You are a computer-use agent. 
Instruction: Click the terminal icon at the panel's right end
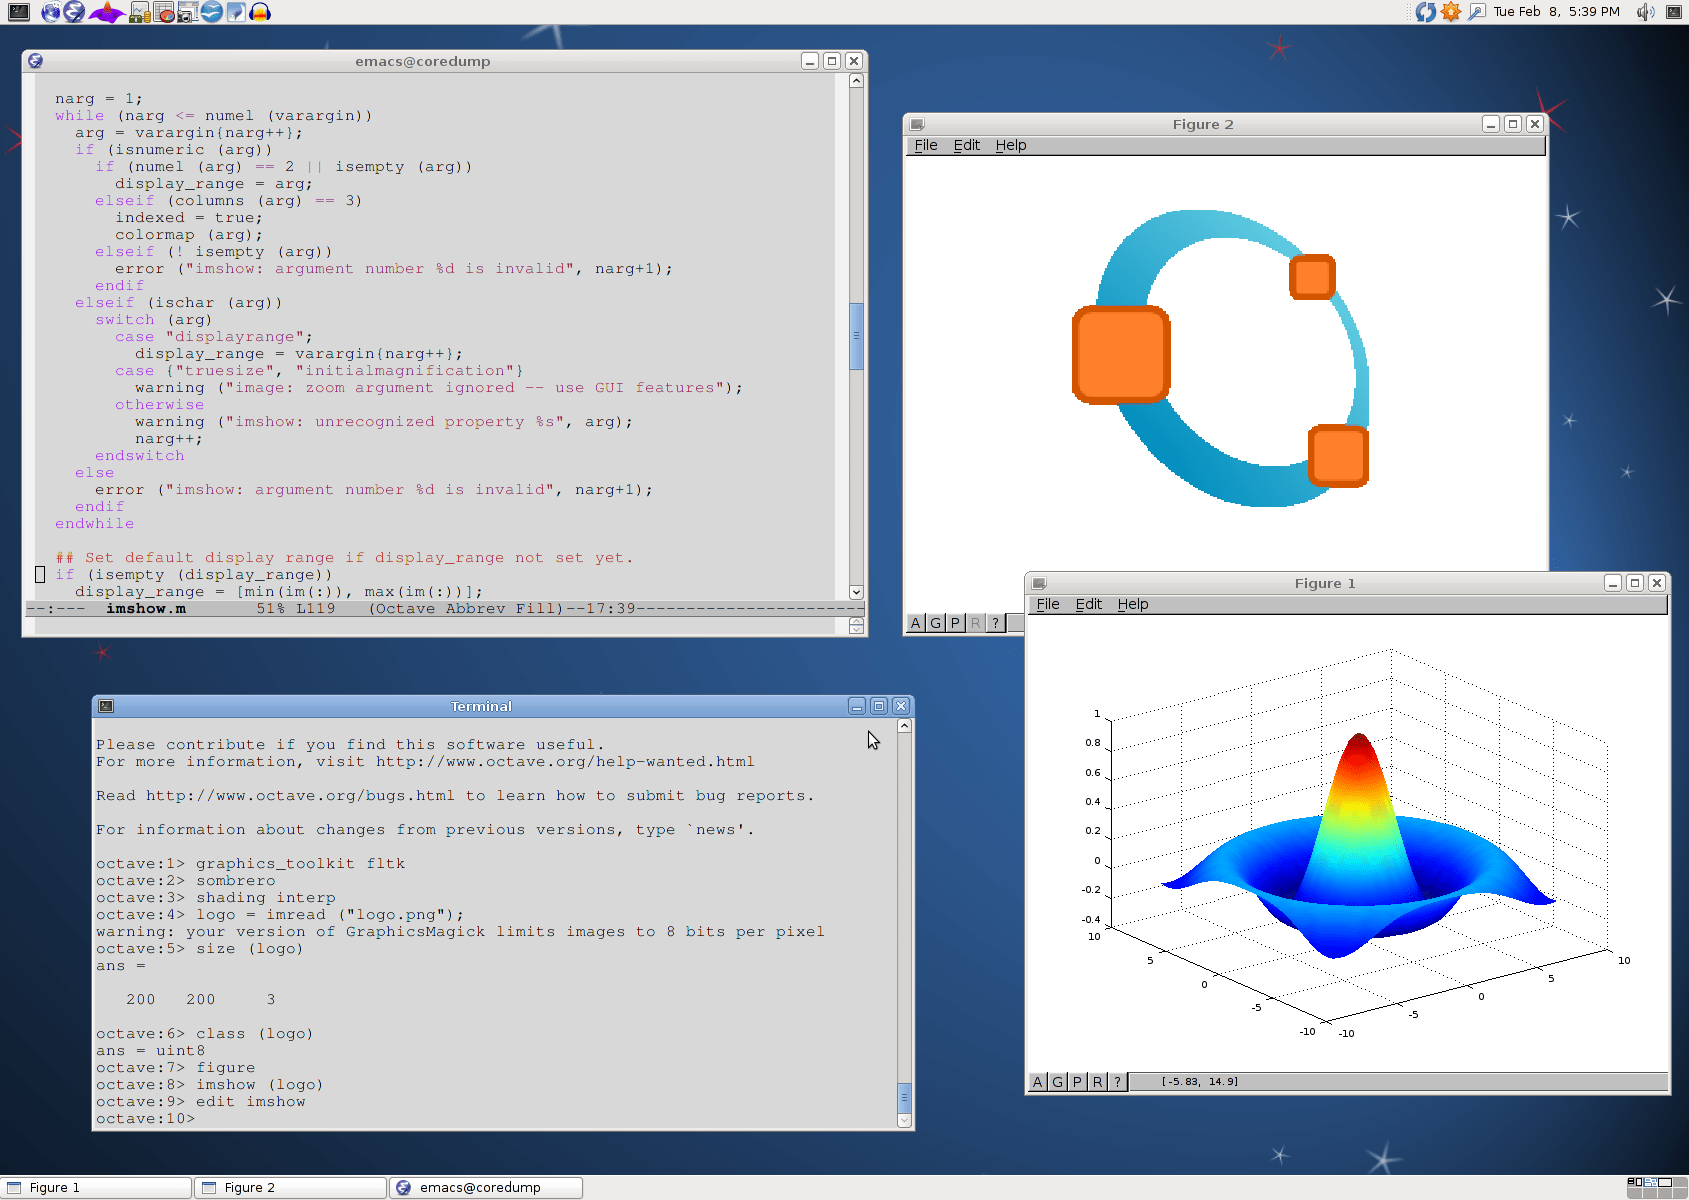tap(1674, 12)
